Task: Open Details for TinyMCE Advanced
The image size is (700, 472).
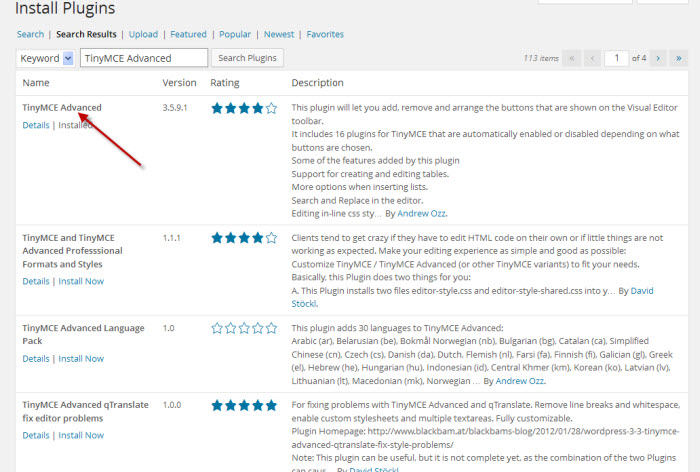Action: (36, 125)
